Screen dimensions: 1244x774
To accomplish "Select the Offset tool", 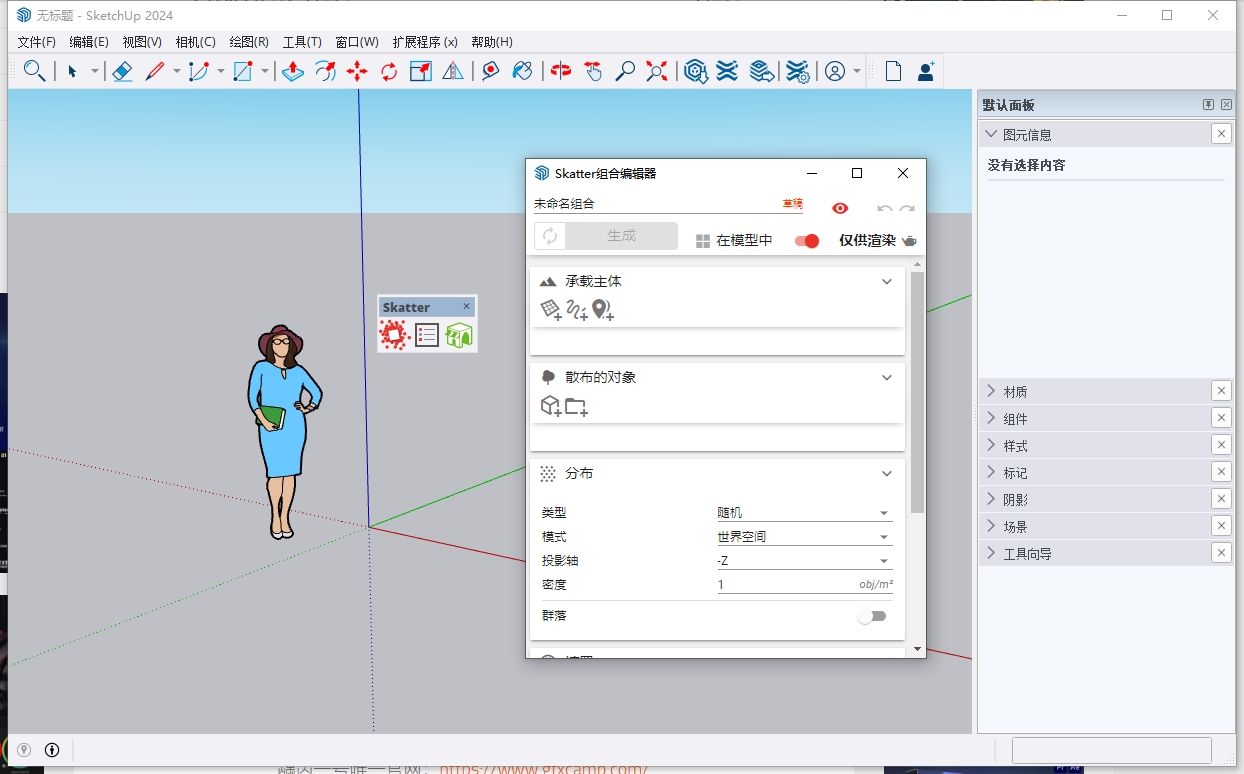I will click(325, 71).
